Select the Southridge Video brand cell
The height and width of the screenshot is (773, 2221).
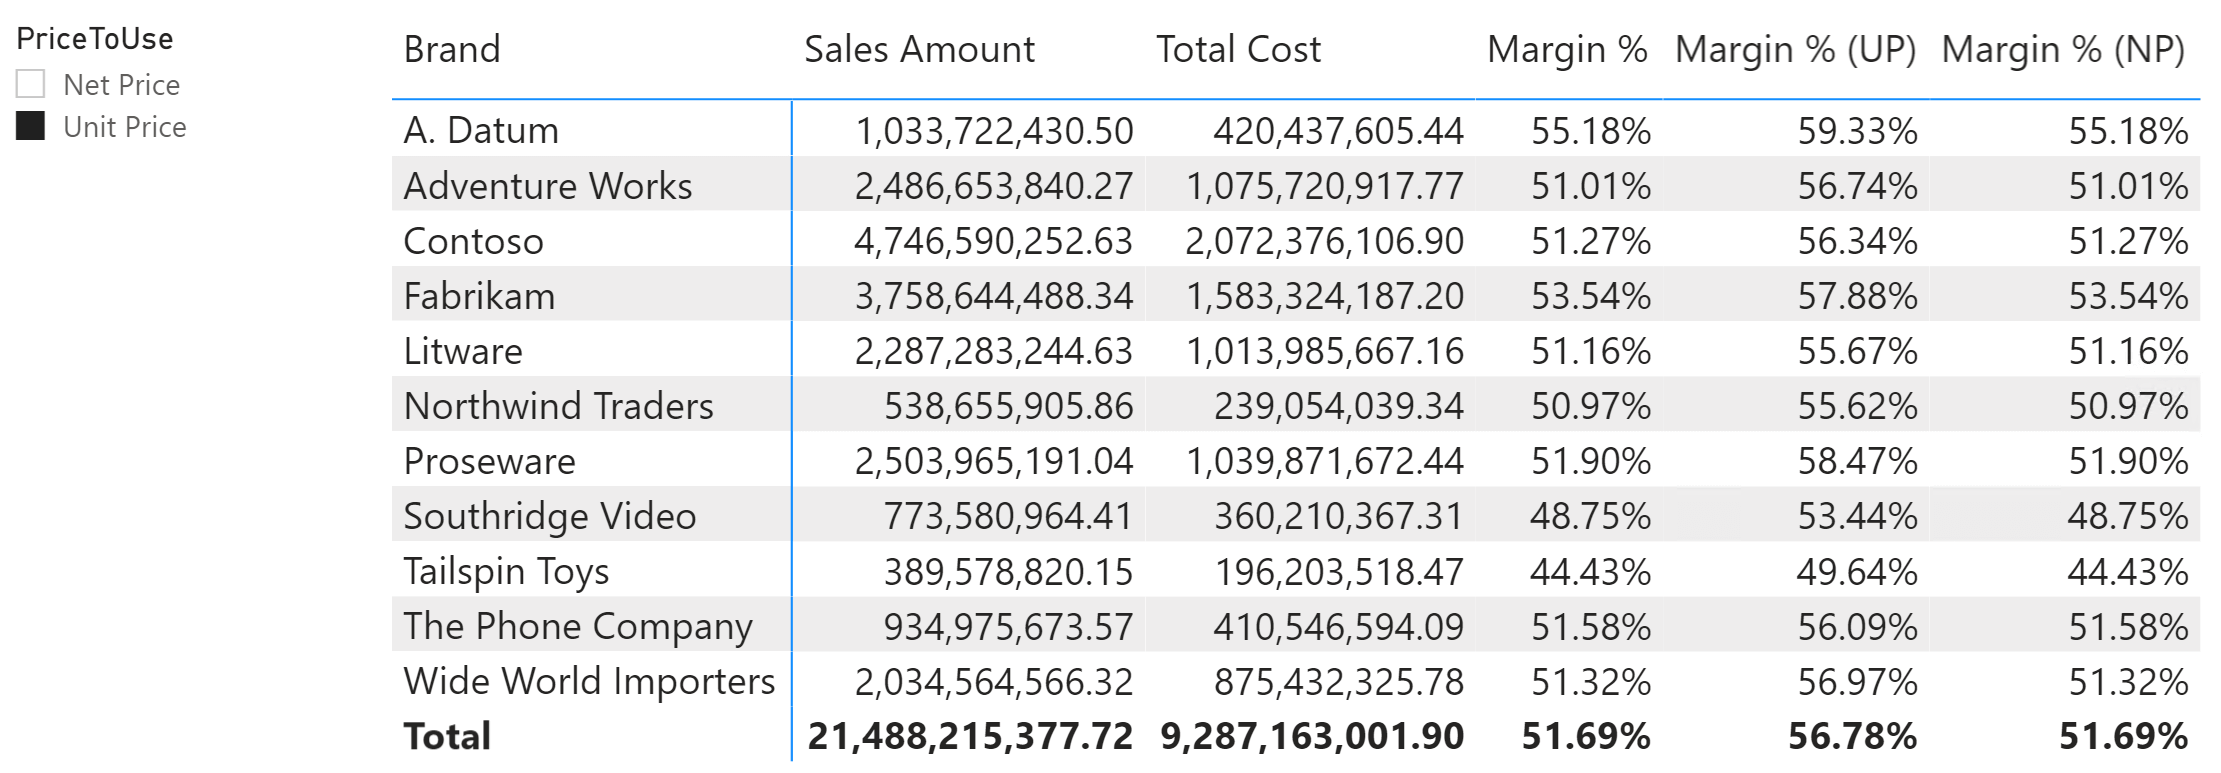(x=549, y=516)
